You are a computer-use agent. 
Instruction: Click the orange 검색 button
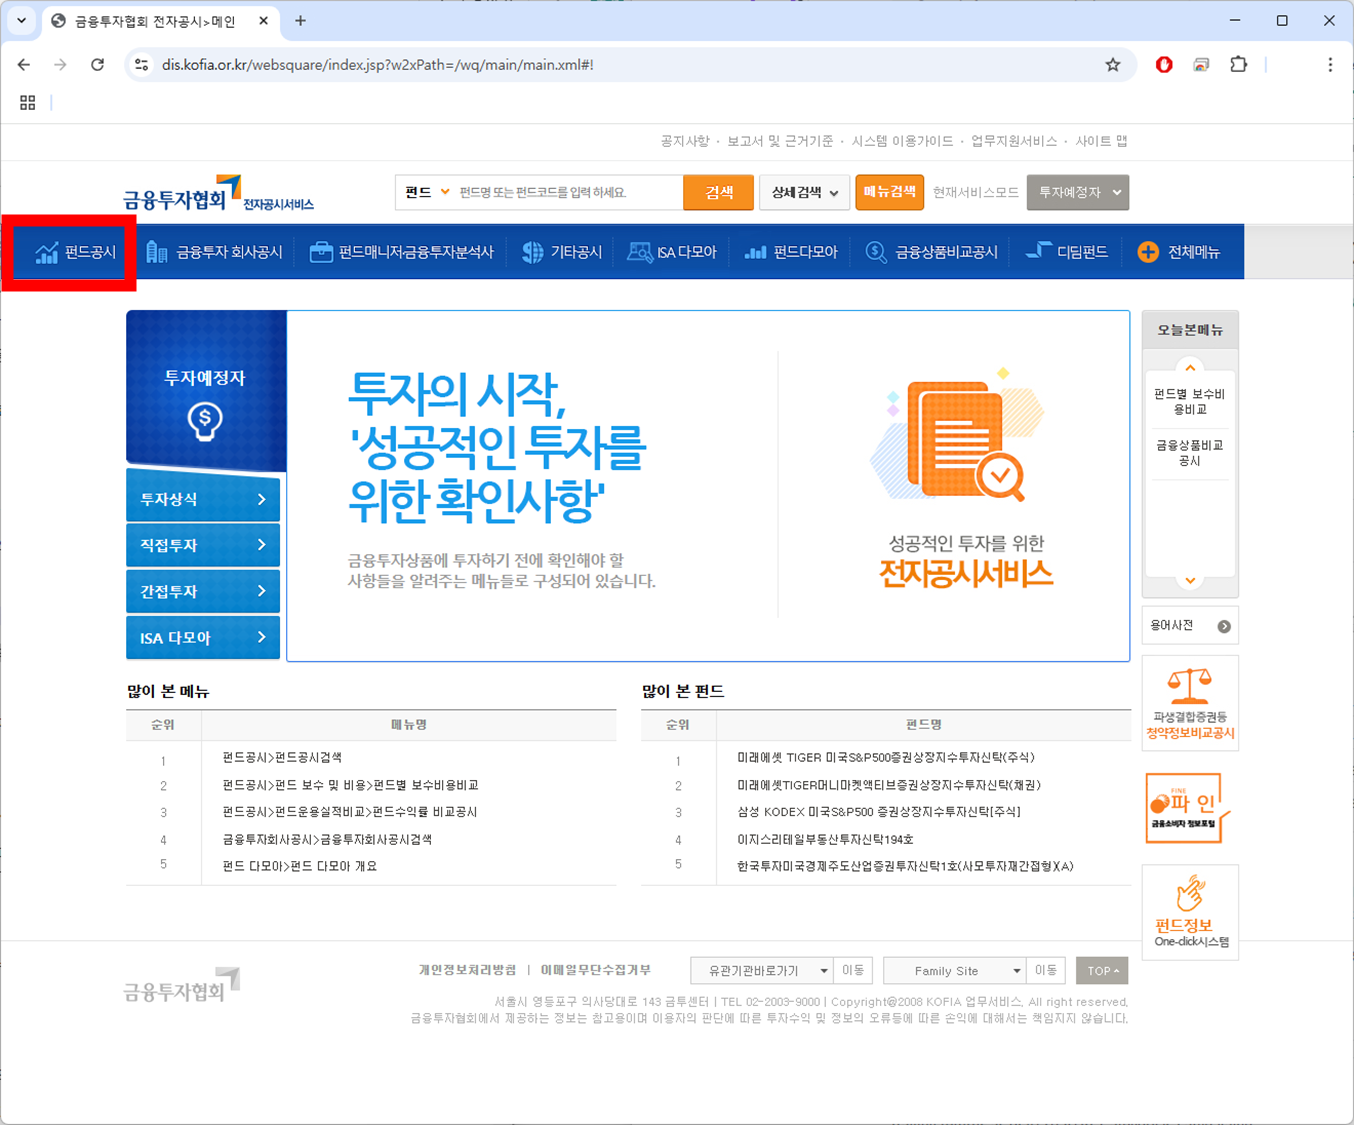click(x=719, y=192)
